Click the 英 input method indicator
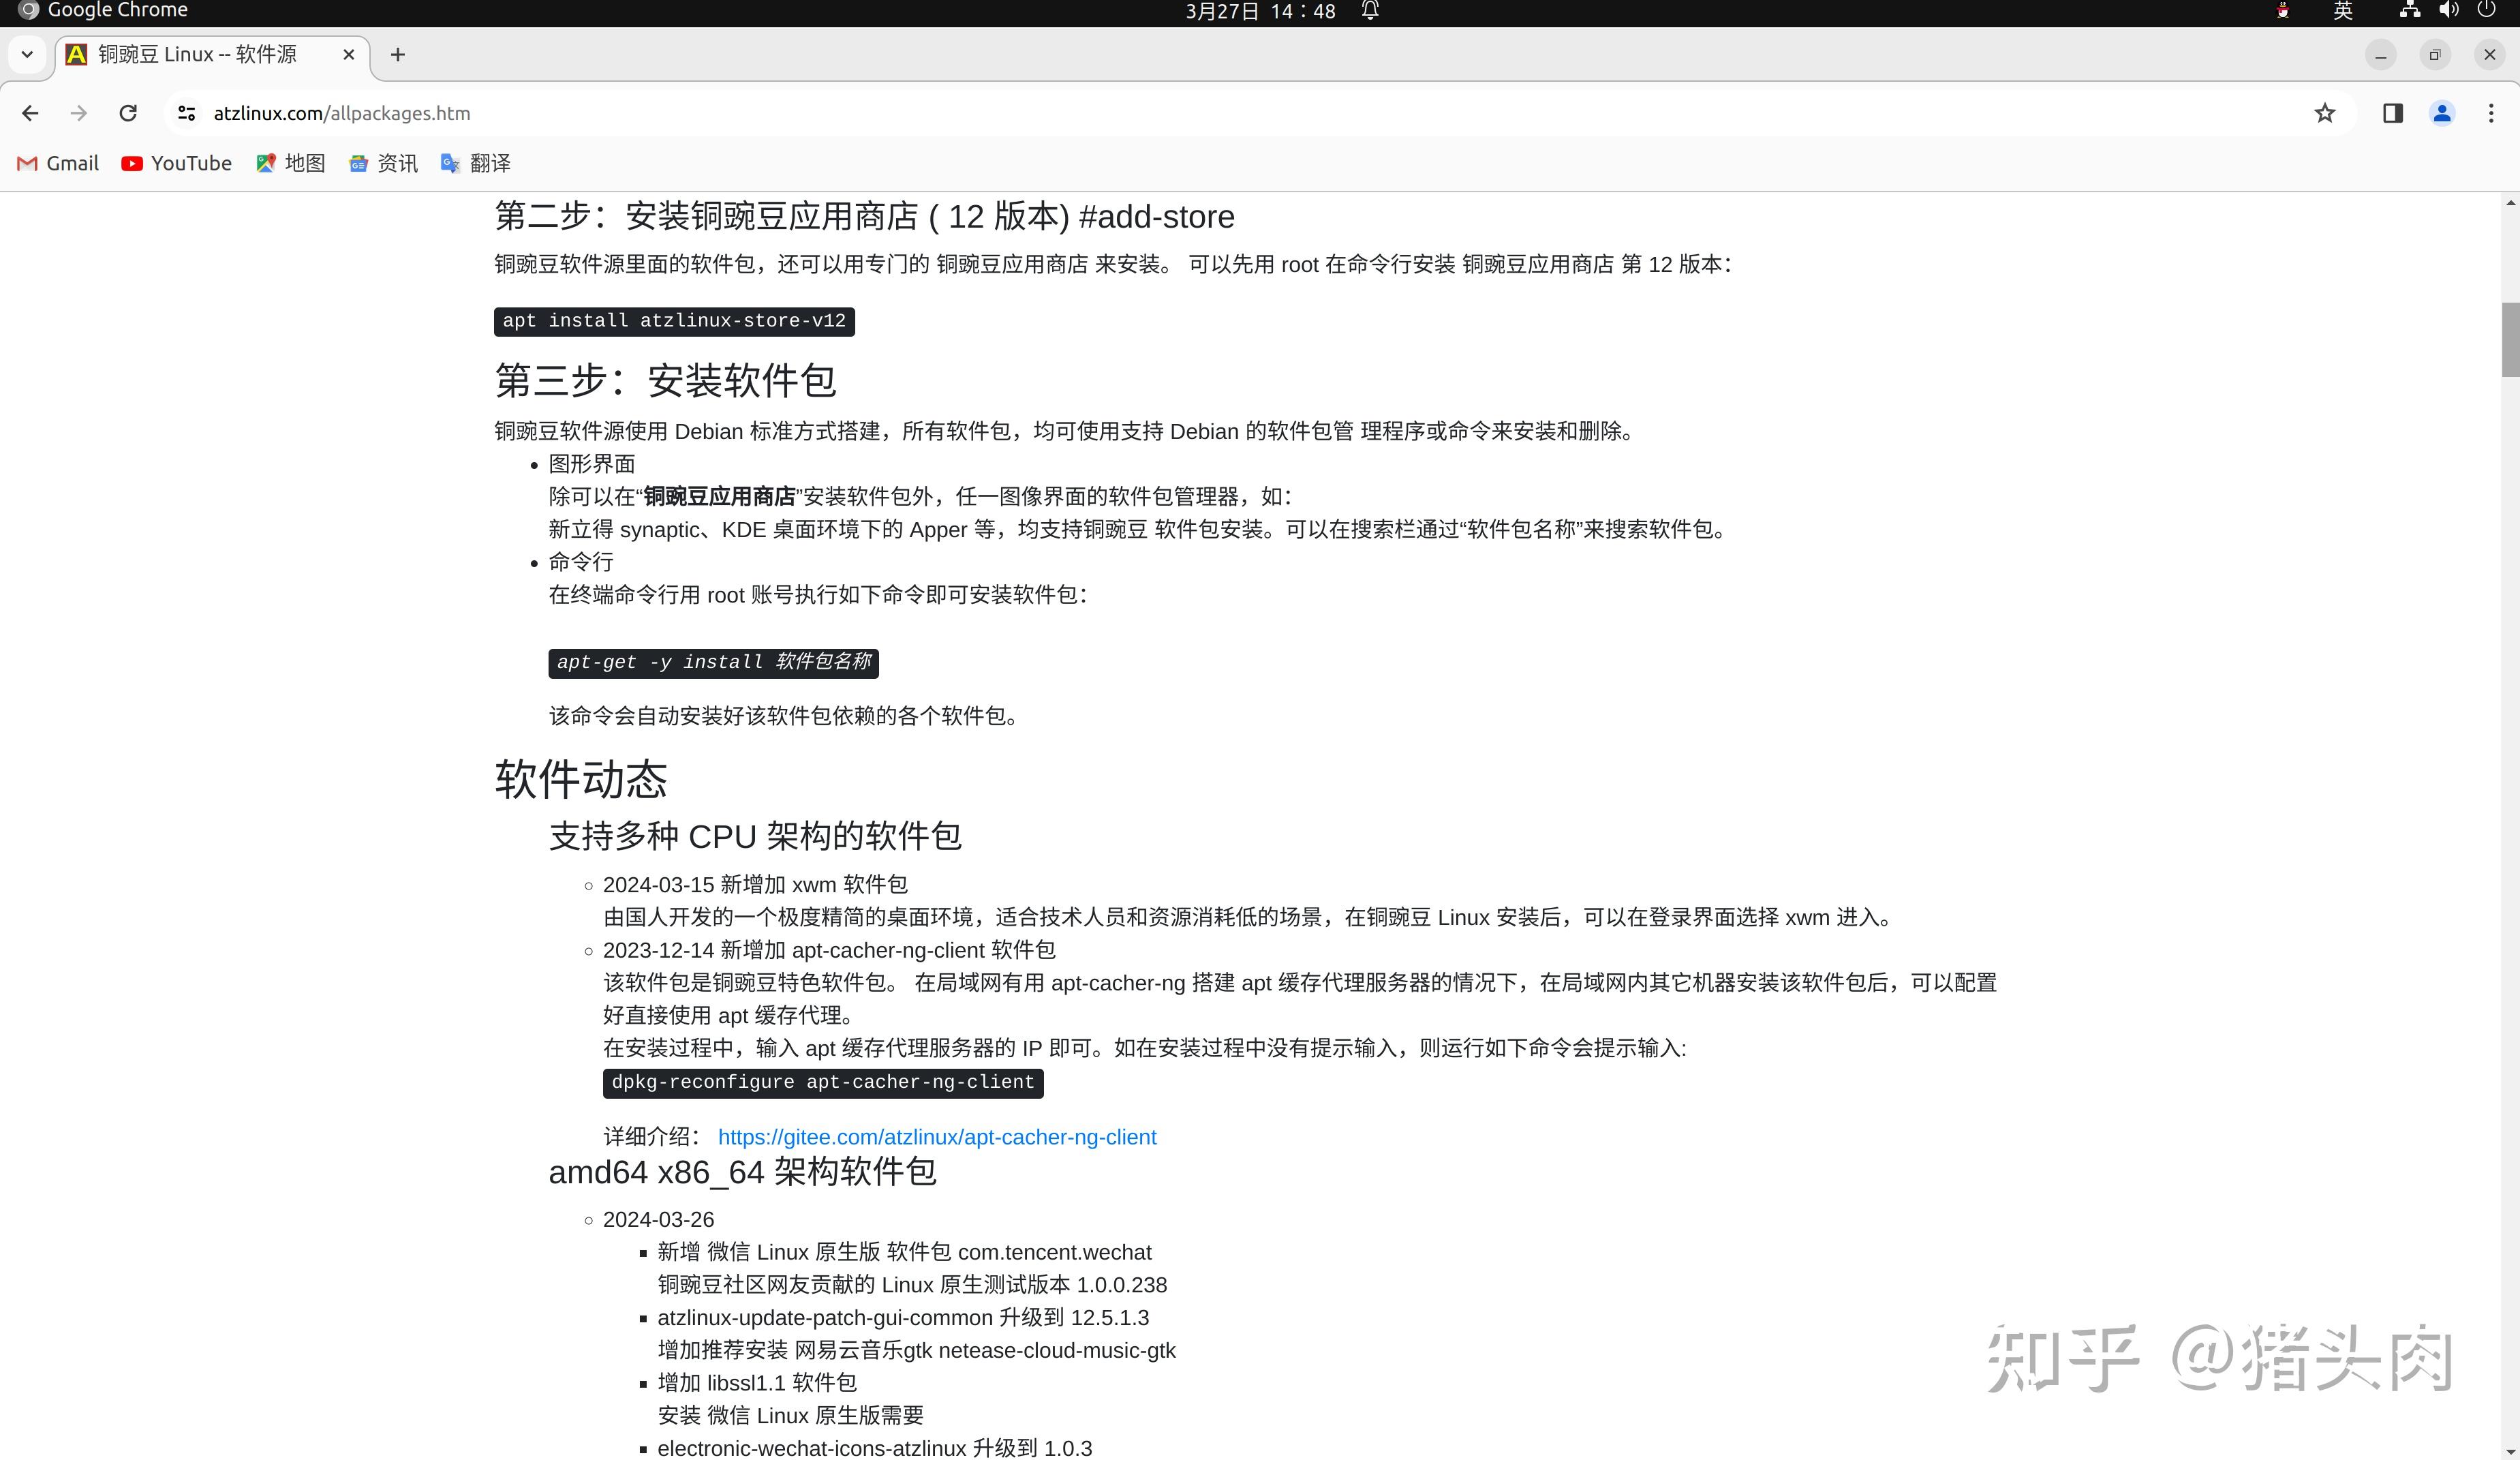Viewport: 2520px width, 1460px height. tap(2344, 11)
